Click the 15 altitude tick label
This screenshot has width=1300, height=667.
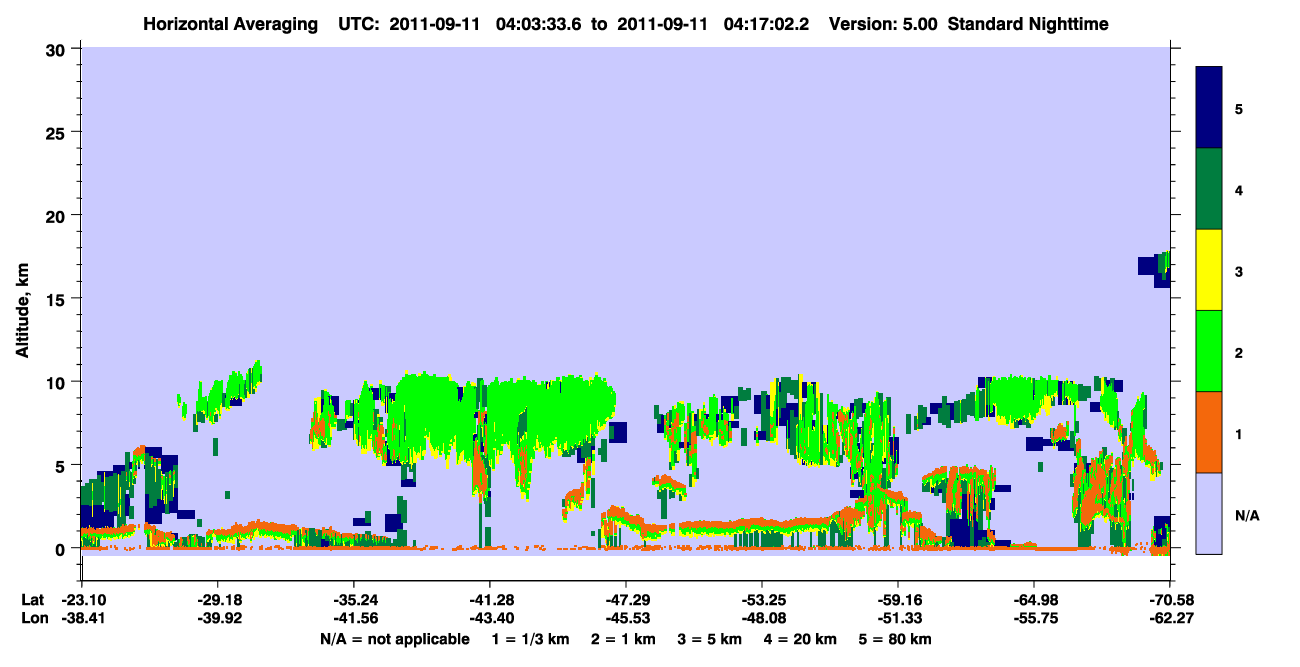tap(59, 299)
